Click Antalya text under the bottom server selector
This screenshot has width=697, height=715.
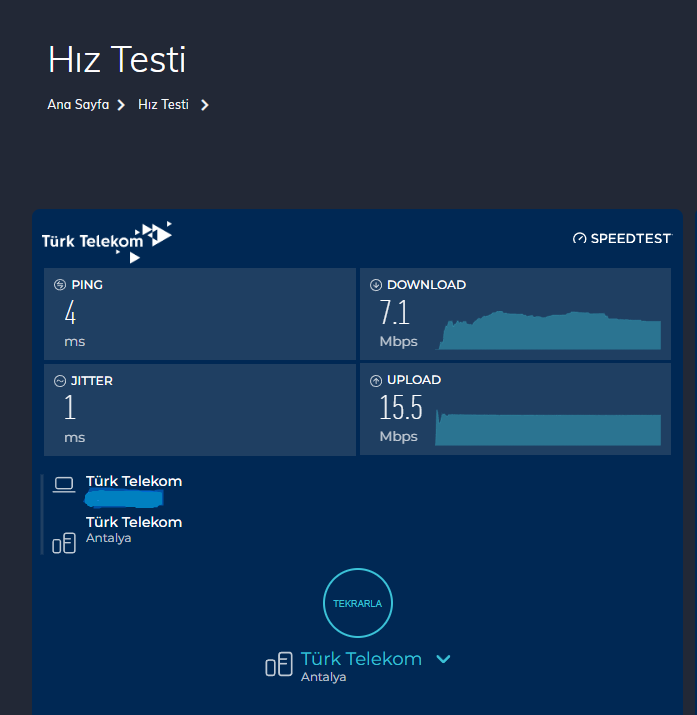[x=324, y=677]
